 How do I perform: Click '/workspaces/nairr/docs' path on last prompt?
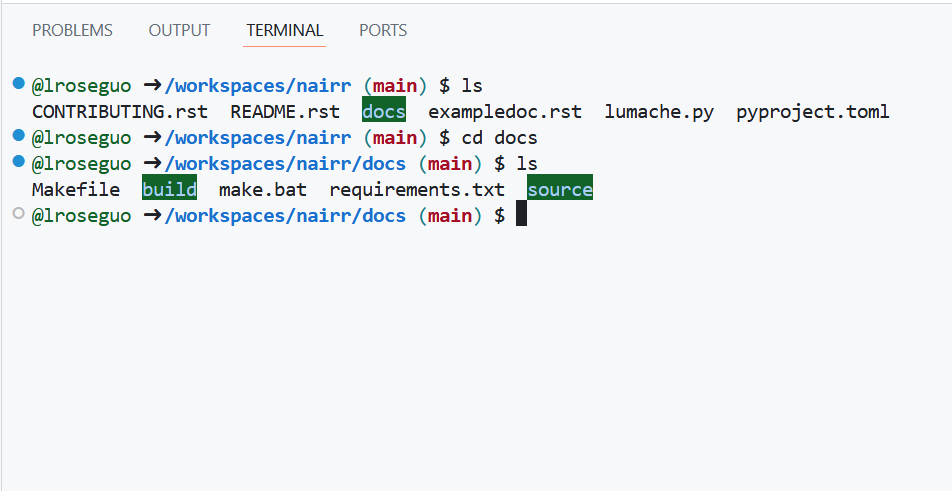tap(285, 215)
